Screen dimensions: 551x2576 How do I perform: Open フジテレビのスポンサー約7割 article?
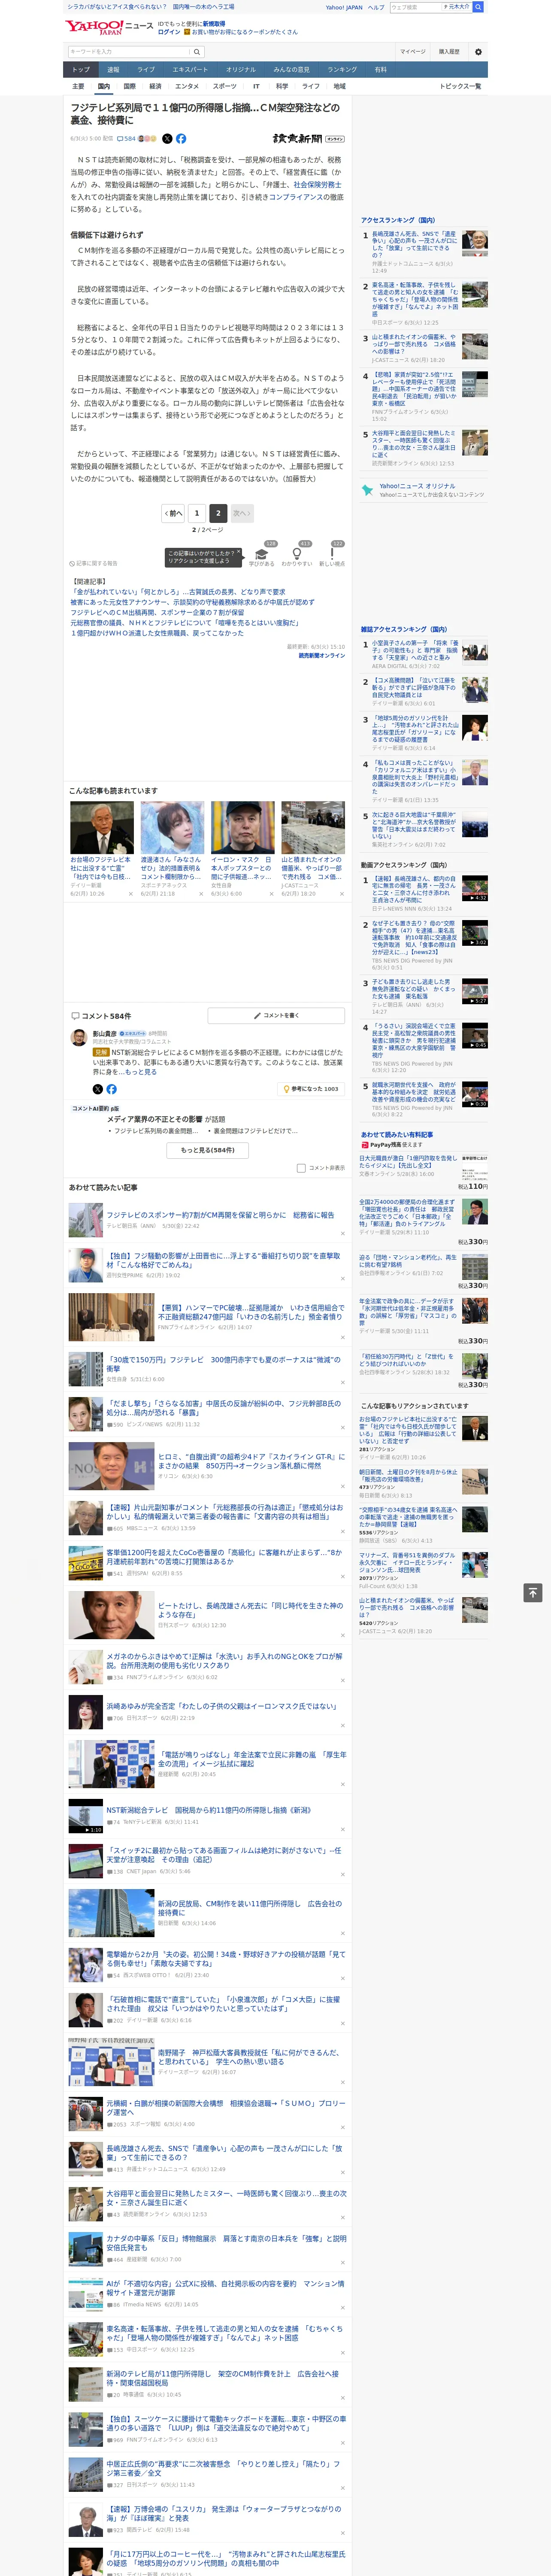[220, 1215]
